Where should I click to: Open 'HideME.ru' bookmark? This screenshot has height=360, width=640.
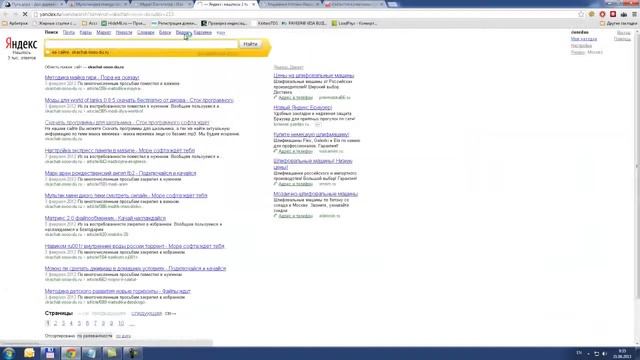(x=123, y=23)
